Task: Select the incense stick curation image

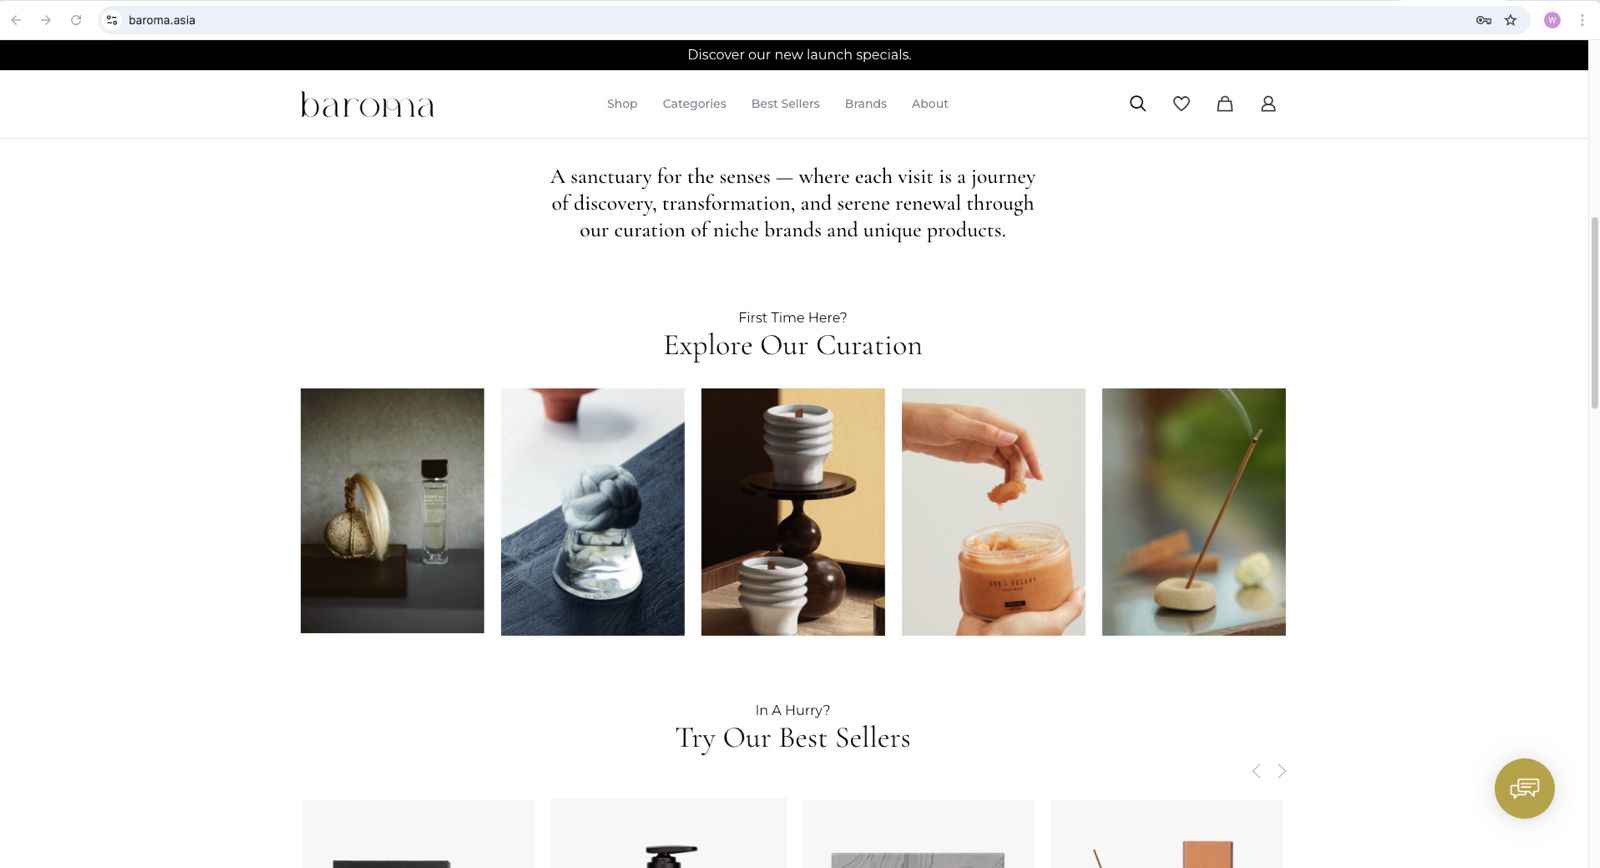Action: pos(1194,512)
